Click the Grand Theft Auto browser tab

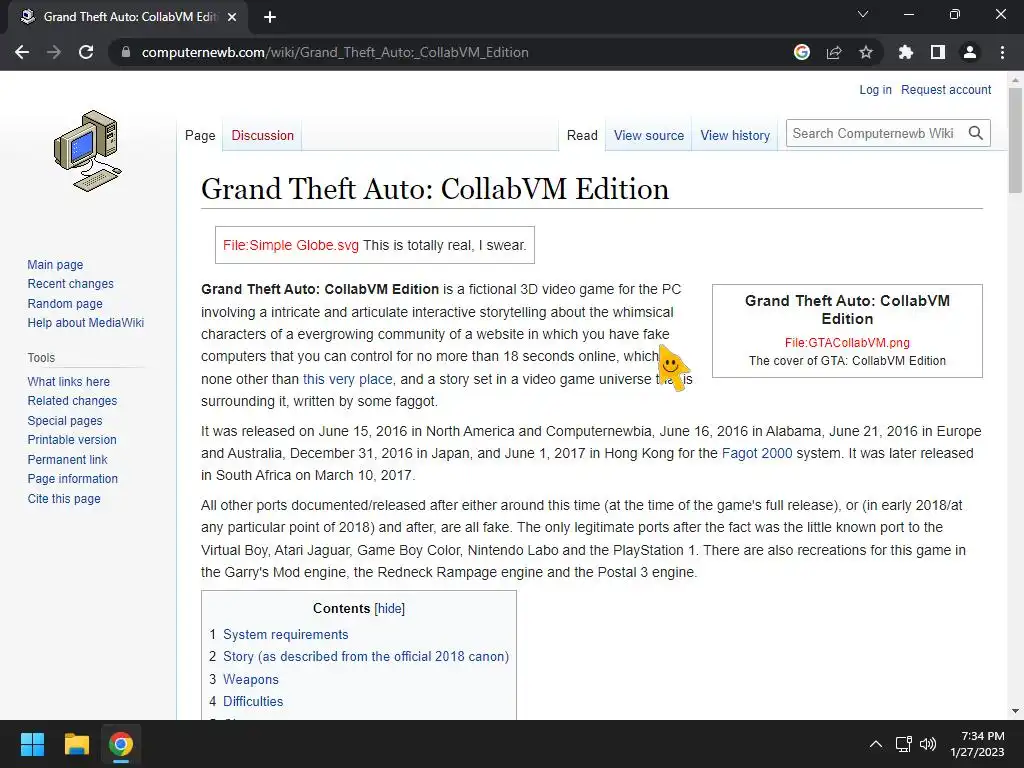(x=128, y=17)
